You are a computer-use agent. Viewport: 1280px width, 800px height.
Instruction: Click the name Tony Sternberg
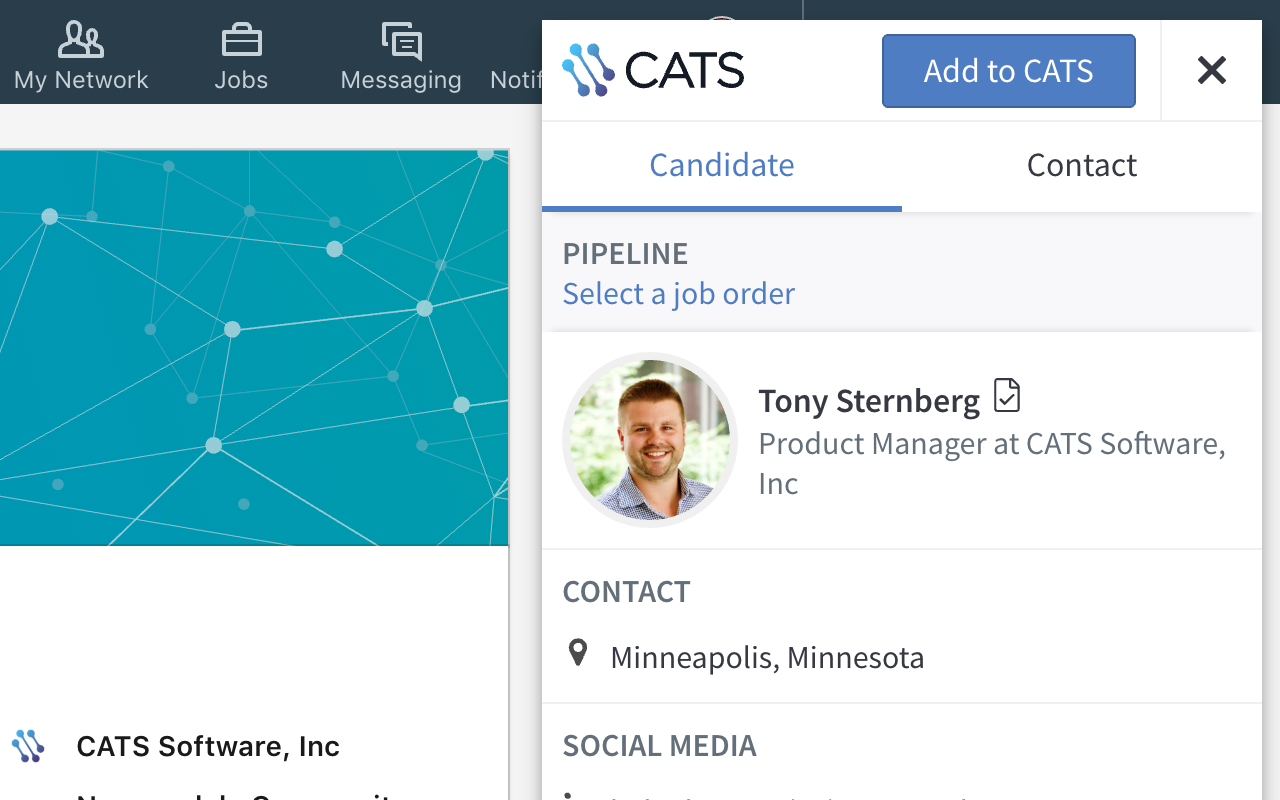[x=869, y=400]
